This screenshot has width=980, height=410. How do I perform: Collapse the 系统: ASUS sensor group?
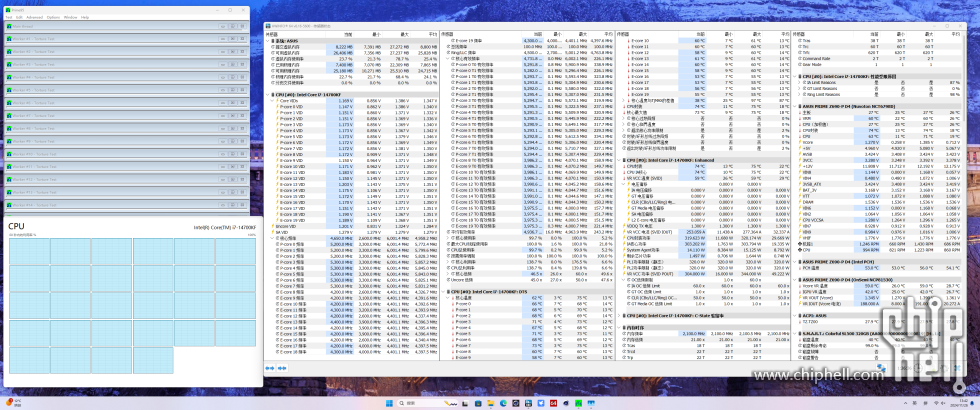click(x=268, y=41)
